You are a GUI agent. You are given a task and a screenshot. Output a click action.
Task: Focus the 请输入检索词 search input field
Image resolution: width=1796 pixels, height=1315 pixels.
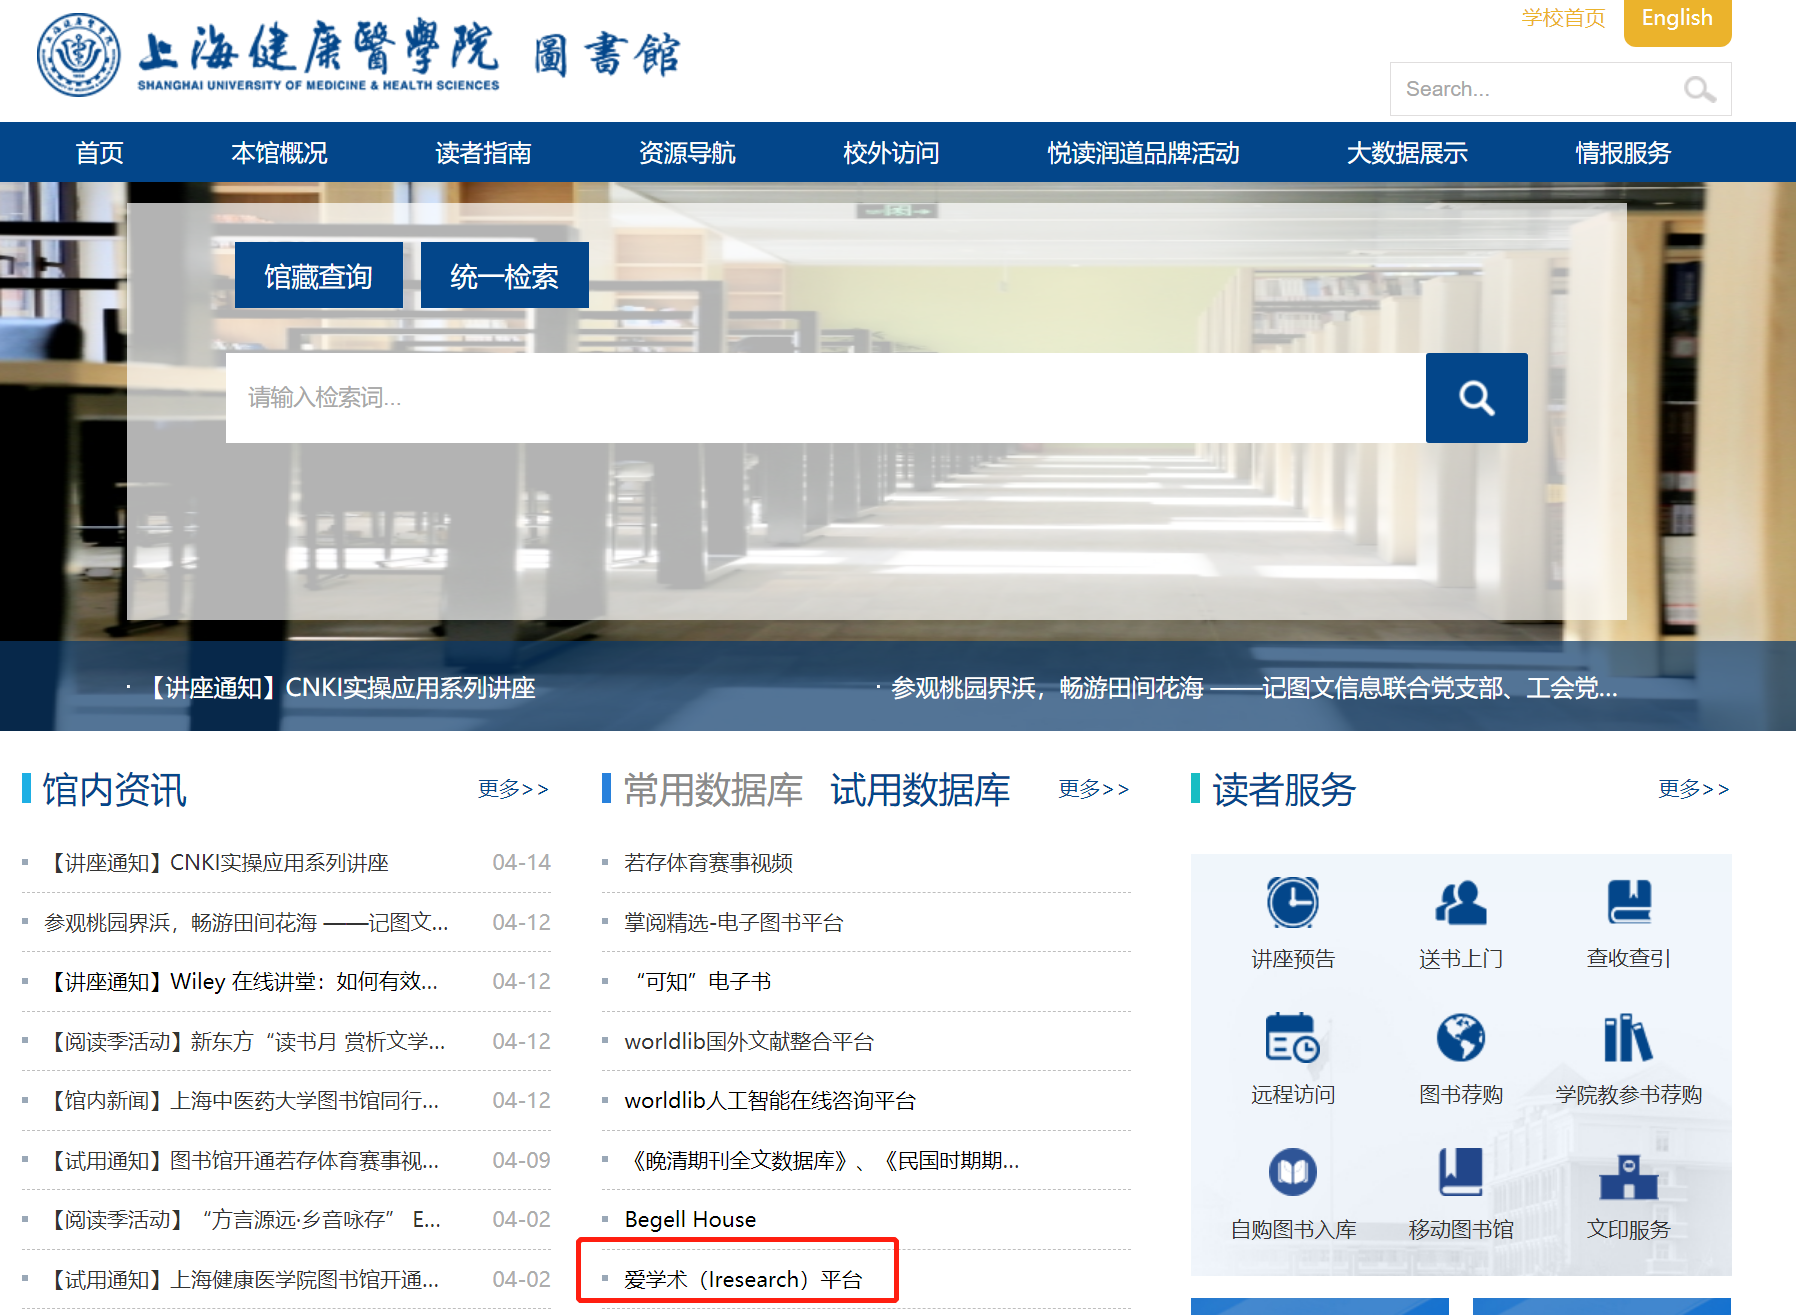825,398
